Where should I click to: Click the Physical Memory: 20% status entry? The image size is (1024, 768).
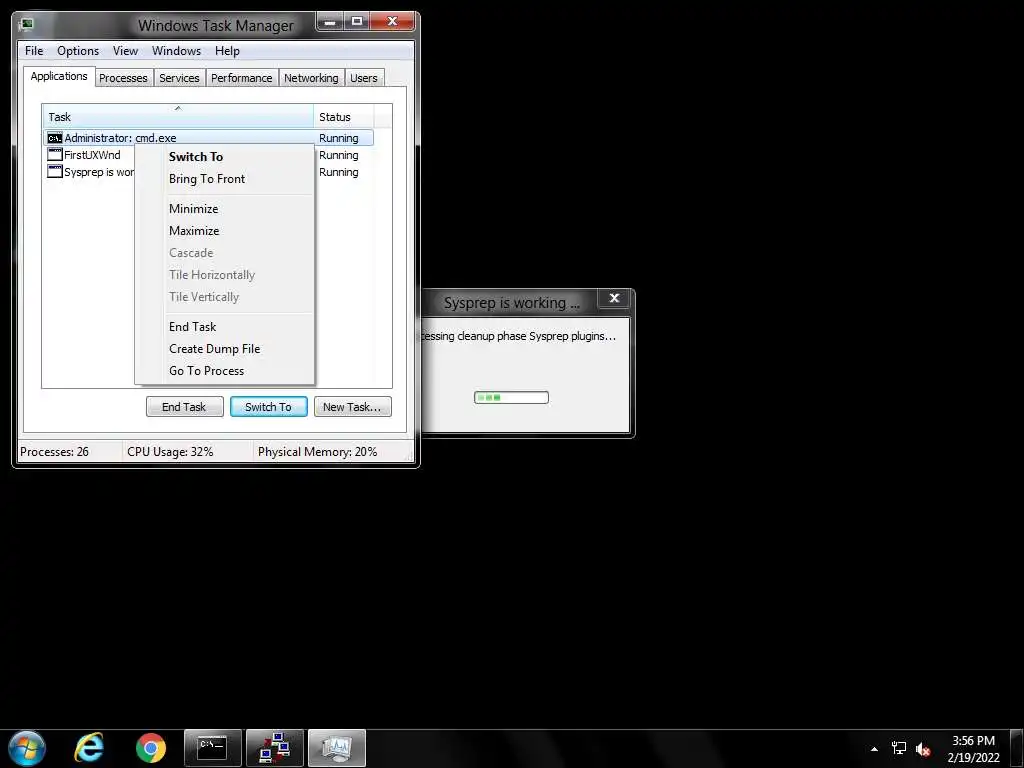point(317,452)
